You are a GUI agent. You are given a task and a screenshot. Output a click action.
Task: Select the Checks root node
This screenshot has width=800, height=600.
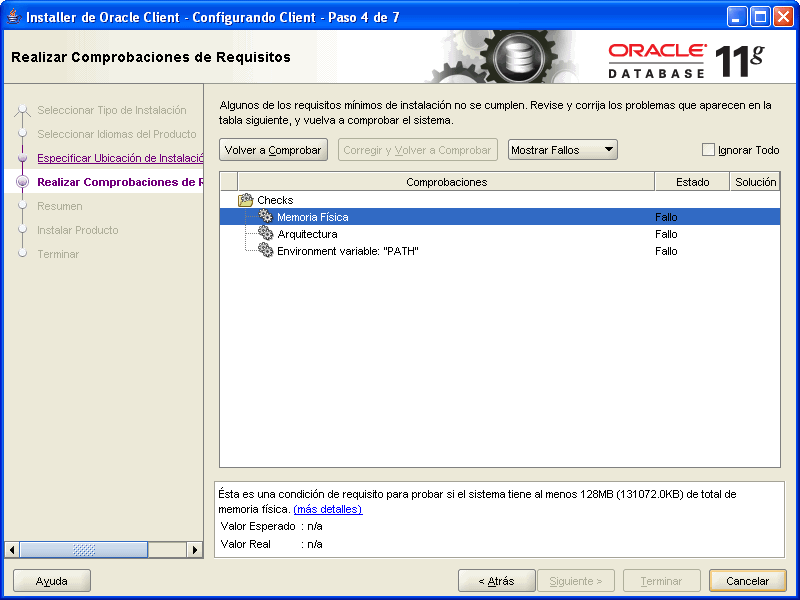click(x=275, y=200)
